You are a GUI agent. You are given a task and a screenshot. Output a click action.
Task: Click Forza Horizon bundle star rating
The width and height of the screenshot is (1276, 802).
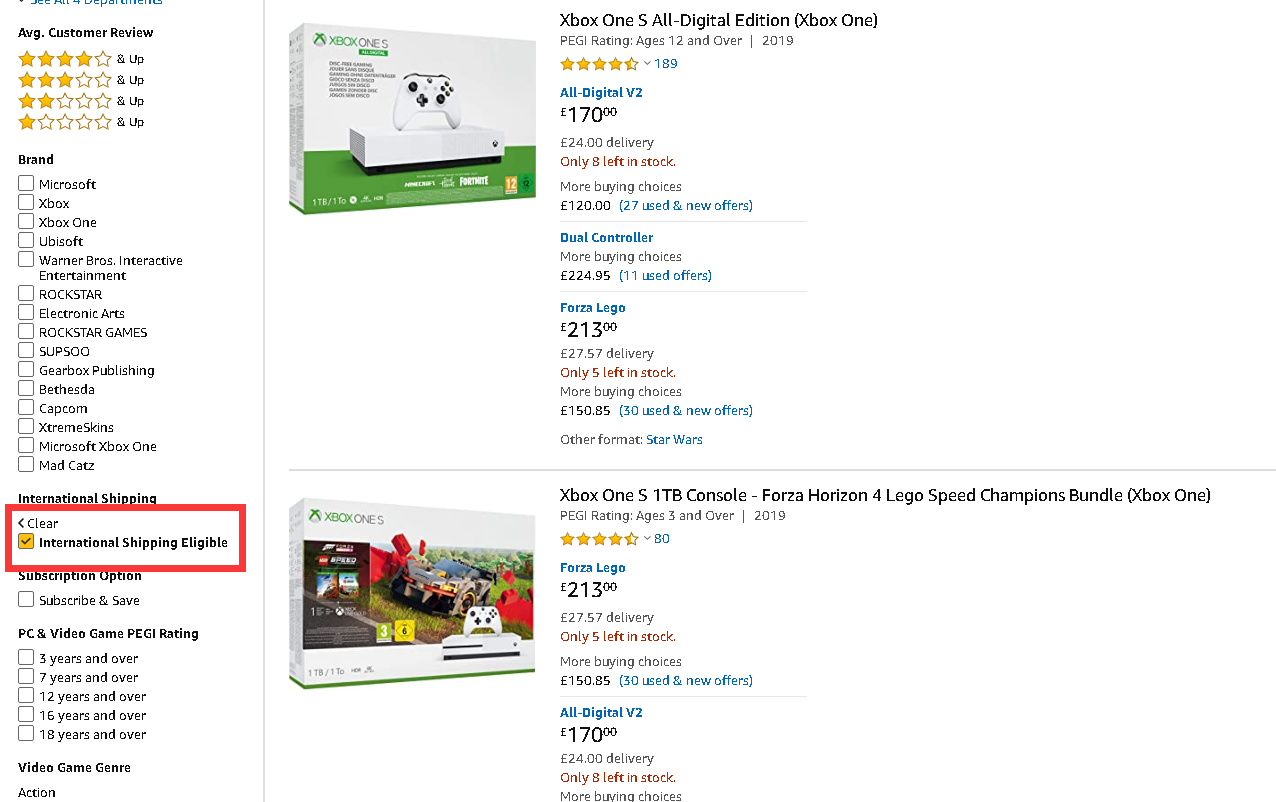click(x=599, y=539)
